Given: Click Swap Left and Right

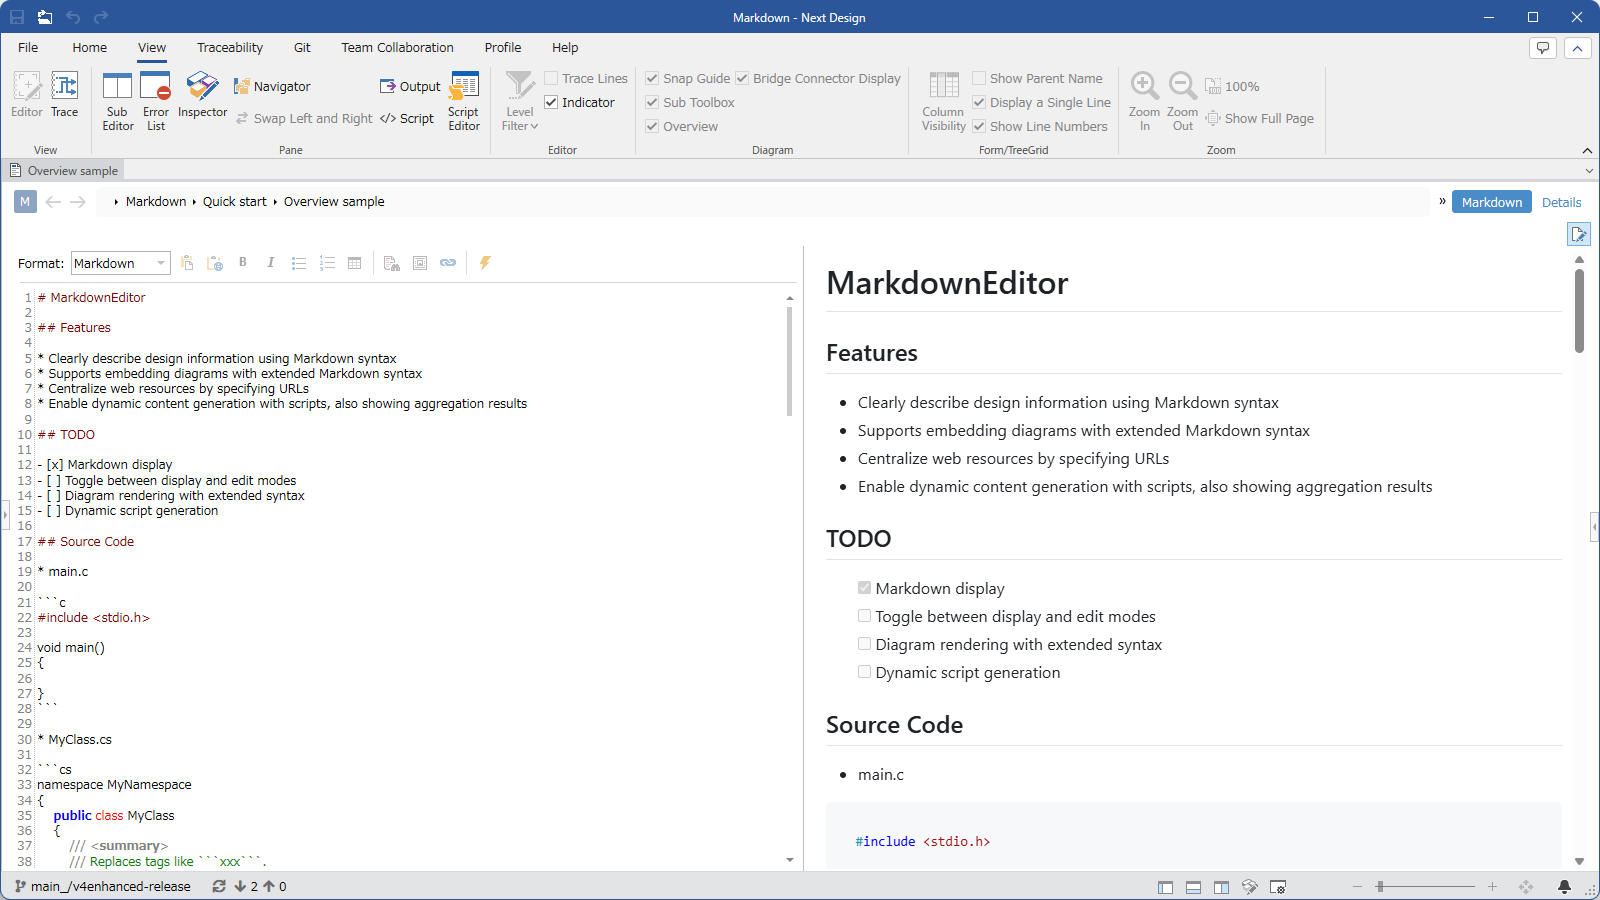Looking at the screenshot, I should click(x=305, y=118).
